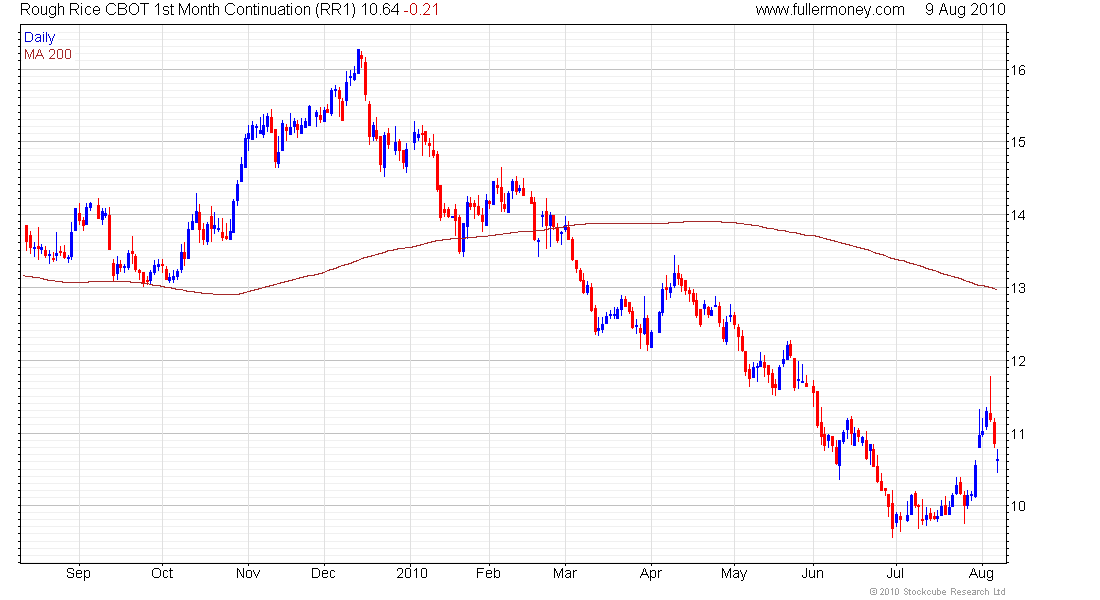
Task: Select the Feb month axis label
Action: [x=488, y=573]
